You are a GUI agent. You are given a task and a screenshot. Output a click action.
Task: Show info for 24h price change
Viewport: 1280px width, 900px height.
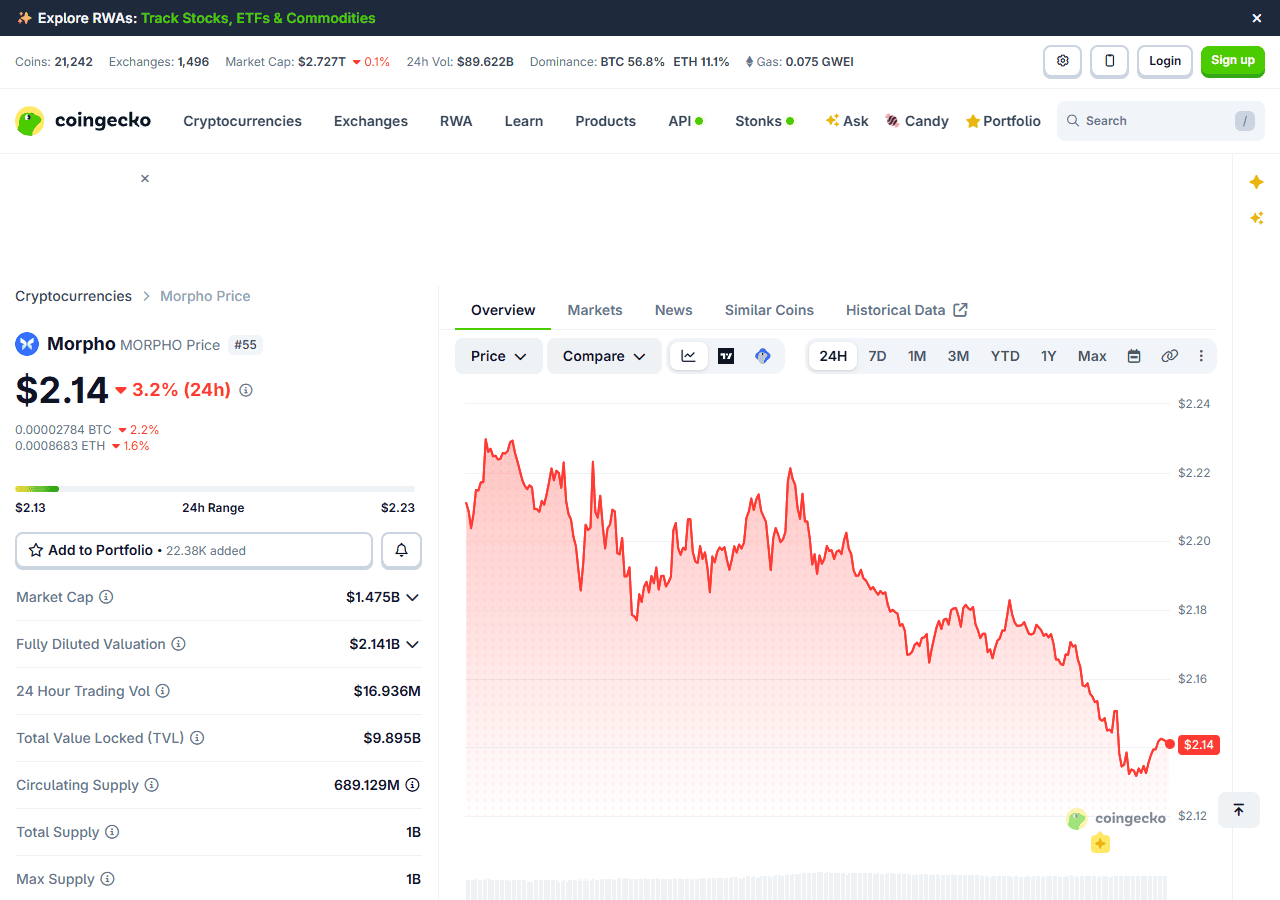(246, 390)
